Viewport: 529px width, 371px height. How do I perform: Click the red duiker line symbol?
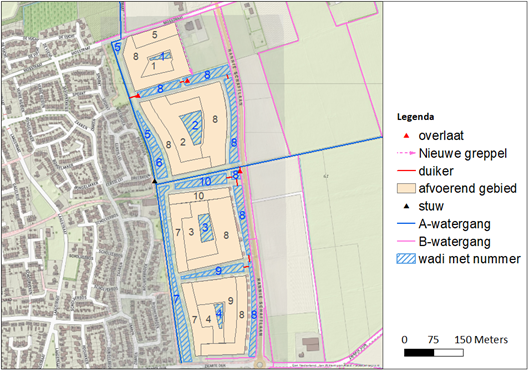coord(406,171)
